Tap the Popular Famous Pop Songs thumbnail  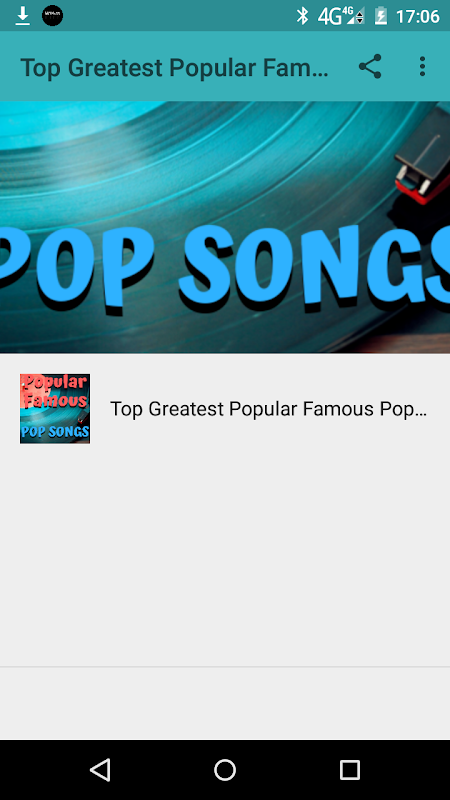coord(55,409)
